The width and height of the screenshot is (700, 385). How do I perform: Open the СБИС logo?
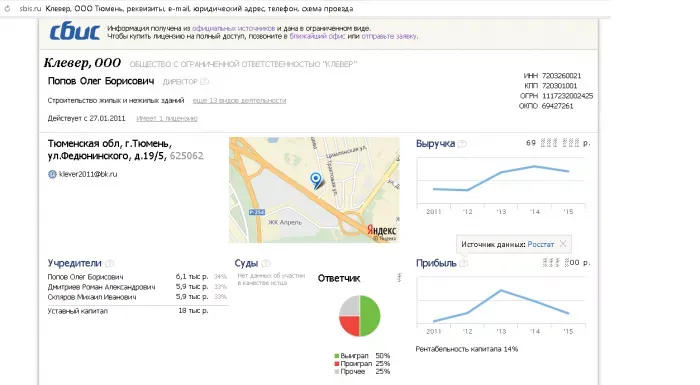tap(75, 32)
